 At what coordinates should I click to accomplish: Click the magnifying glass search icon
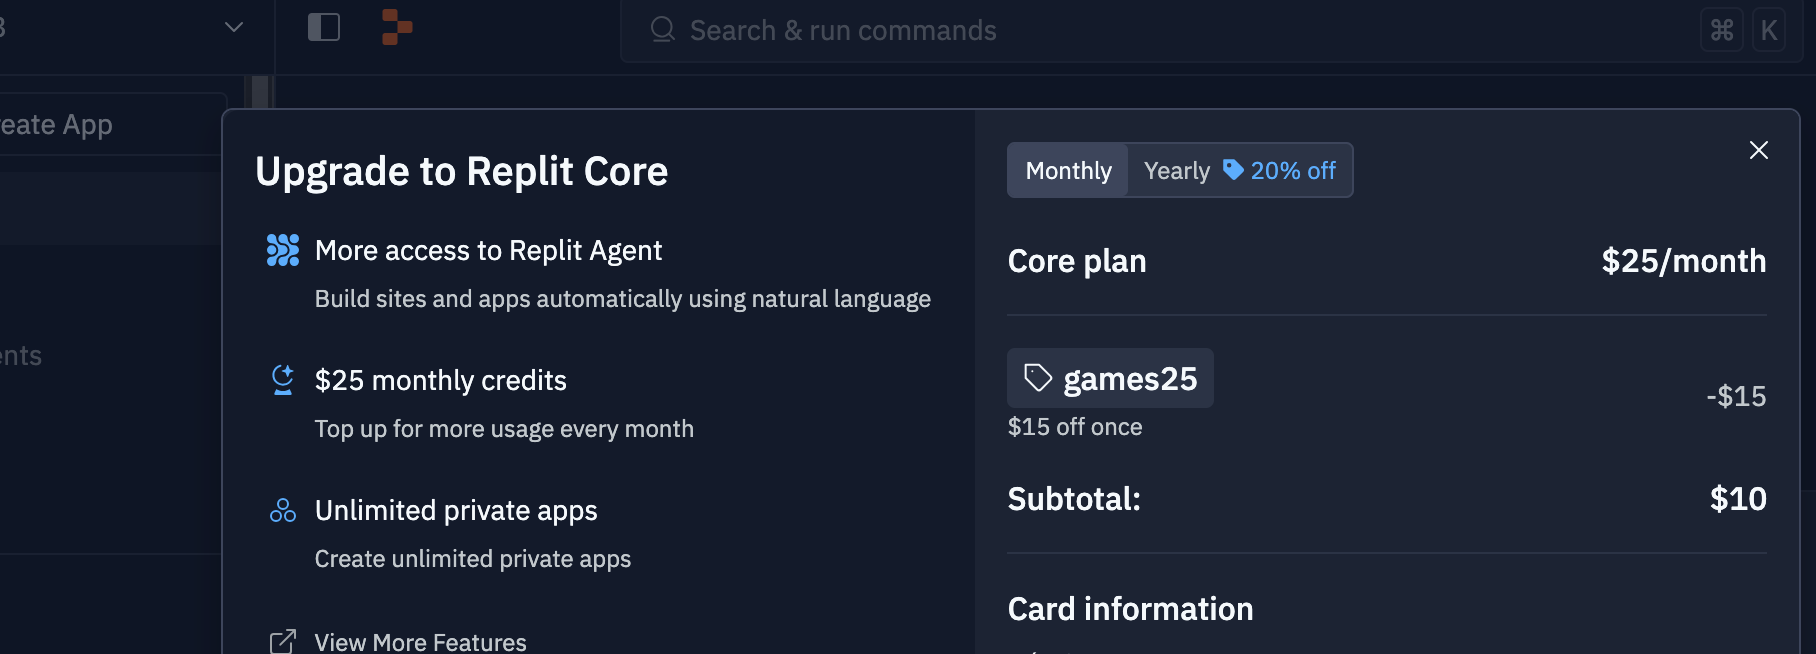click(661, 30)
